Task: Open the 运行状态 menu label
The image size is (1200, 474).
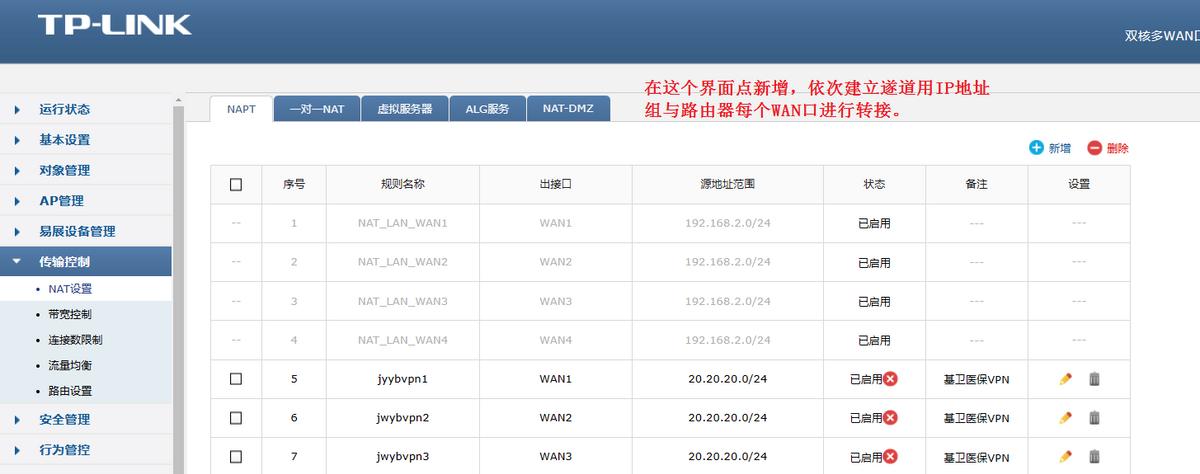Action: click(64, 109)
